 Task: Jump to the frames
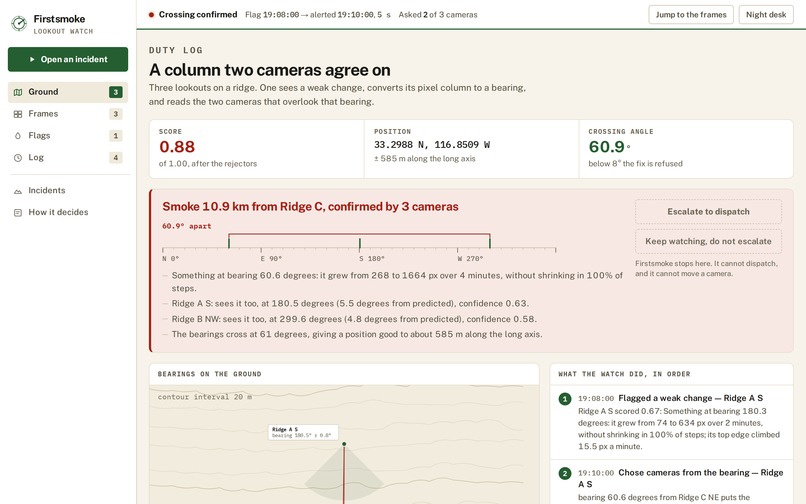point(691,14)
